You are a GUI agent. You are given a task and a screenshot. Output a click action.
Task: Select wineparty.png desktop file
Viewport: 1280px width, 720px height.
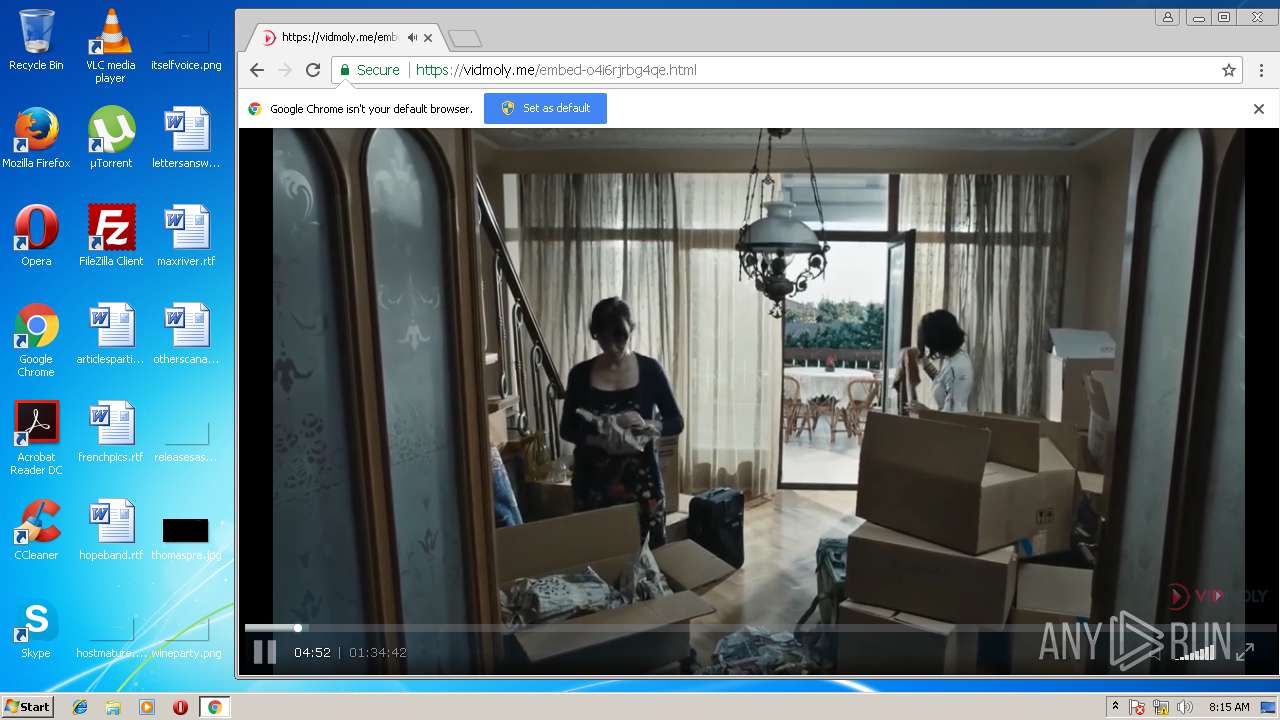click(186, 638)
